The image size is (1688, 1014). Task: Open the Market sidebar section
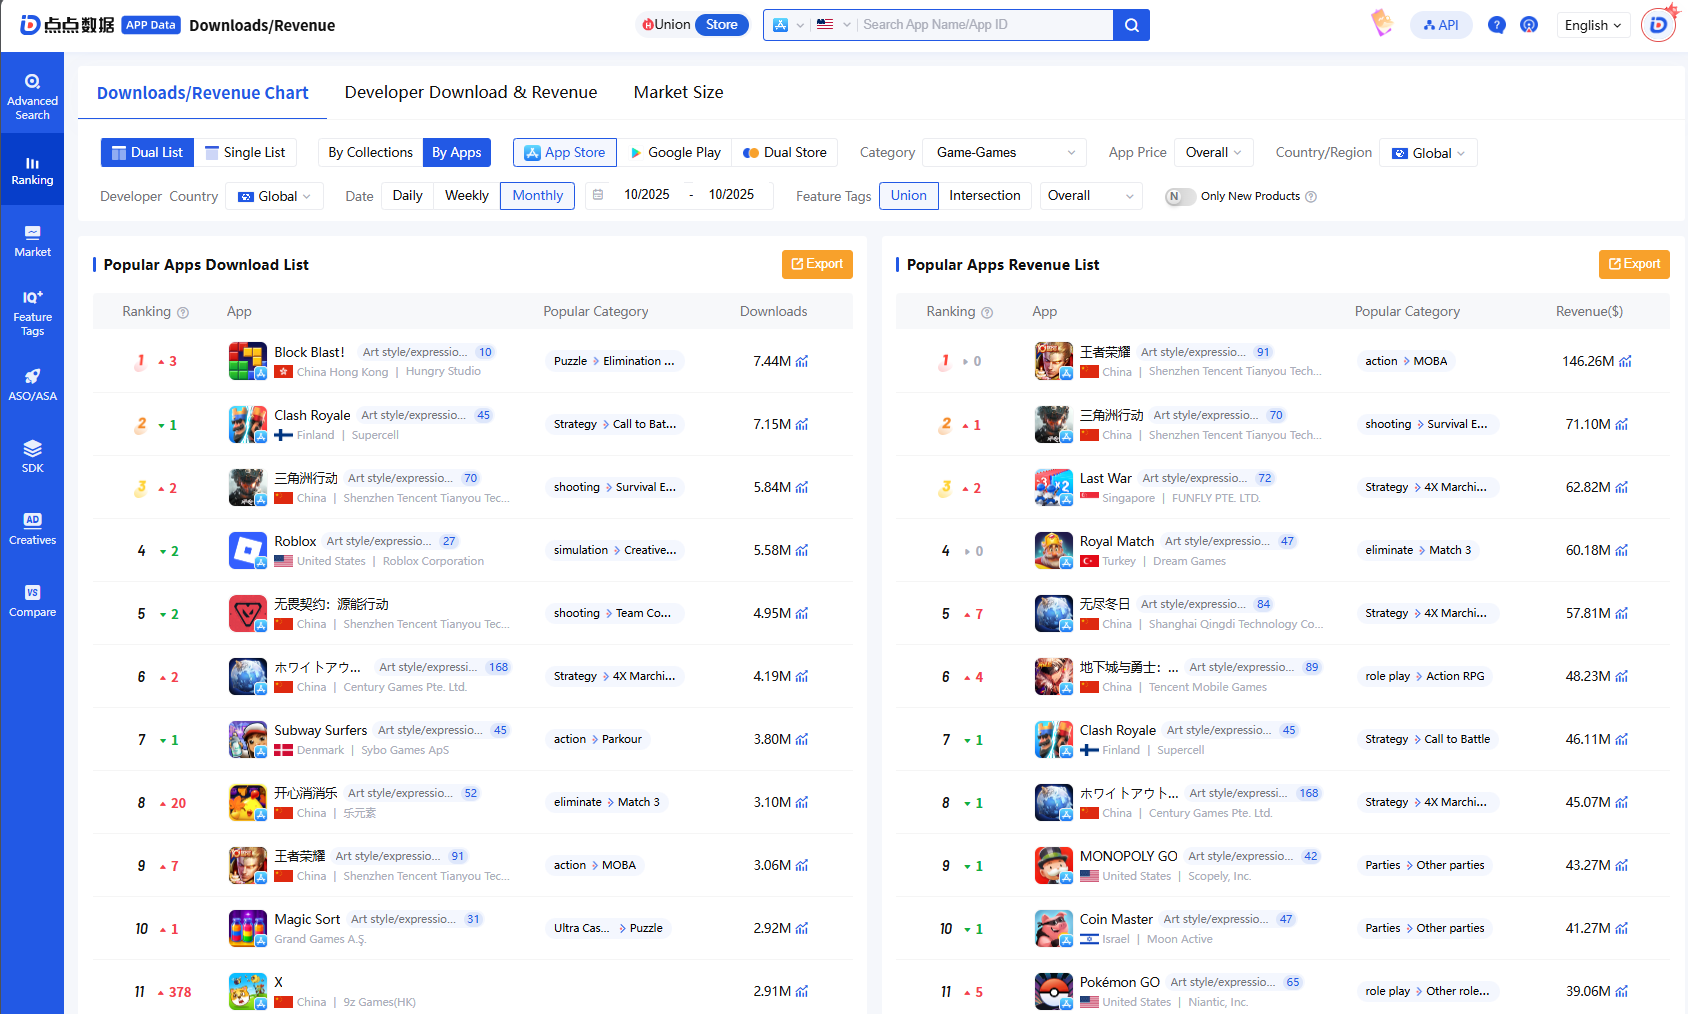coord(32,241)
